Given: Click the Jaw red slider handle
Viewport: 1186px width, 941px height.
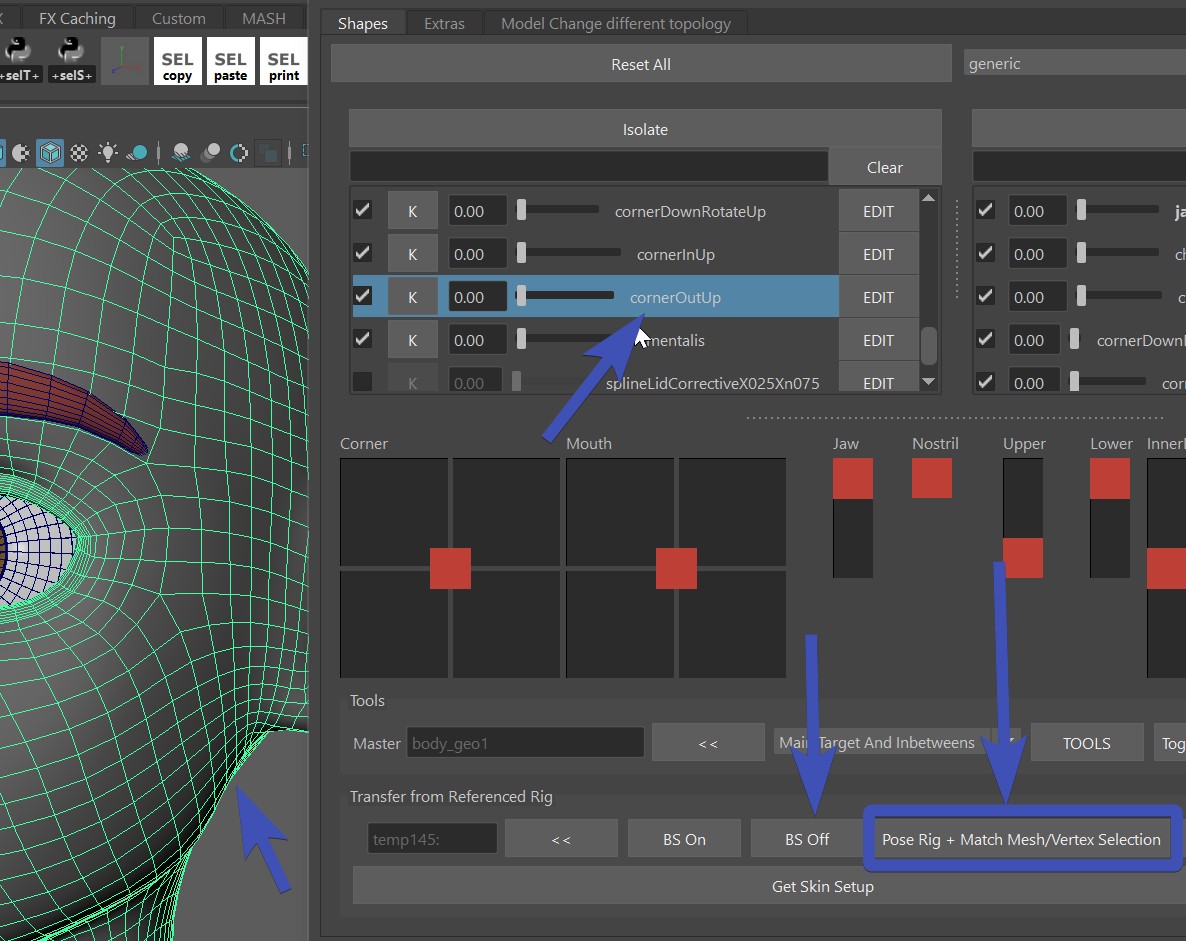Looking at the screenshot, I should (852, 478).
